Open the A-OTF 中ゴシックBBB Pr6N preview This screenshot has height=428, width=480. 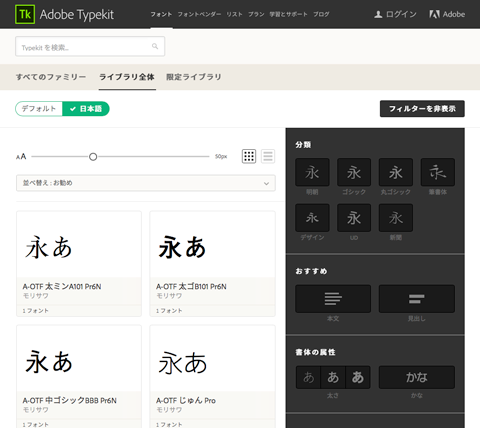click(x=79, y=359)
